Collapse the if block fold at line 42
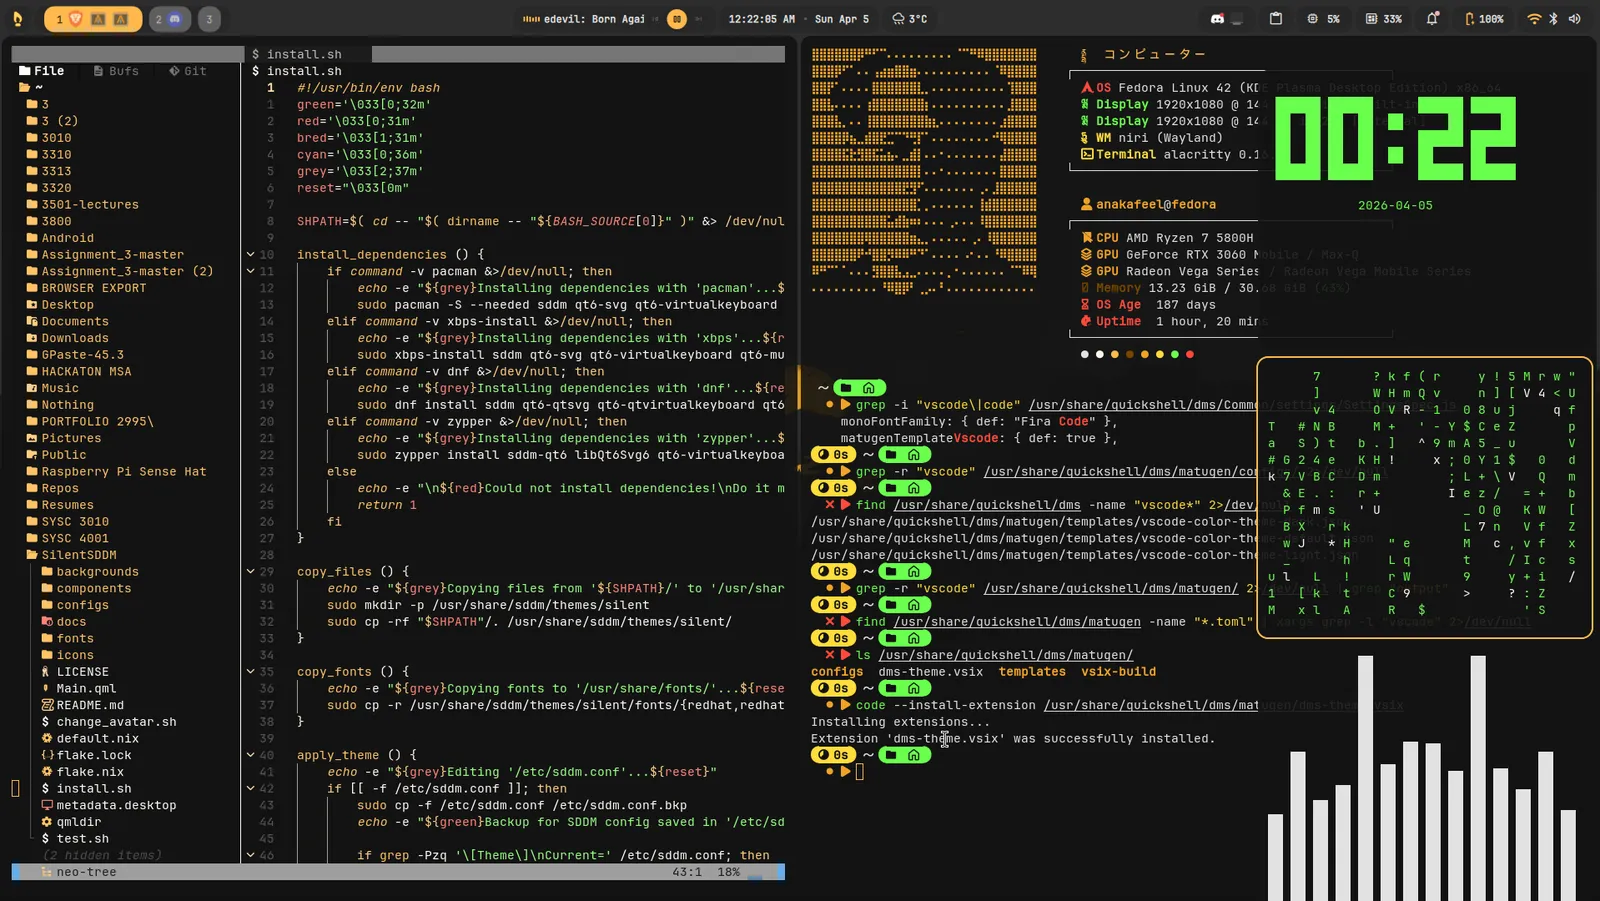The height and width of the screenshot is (901, 1600). 250,789
